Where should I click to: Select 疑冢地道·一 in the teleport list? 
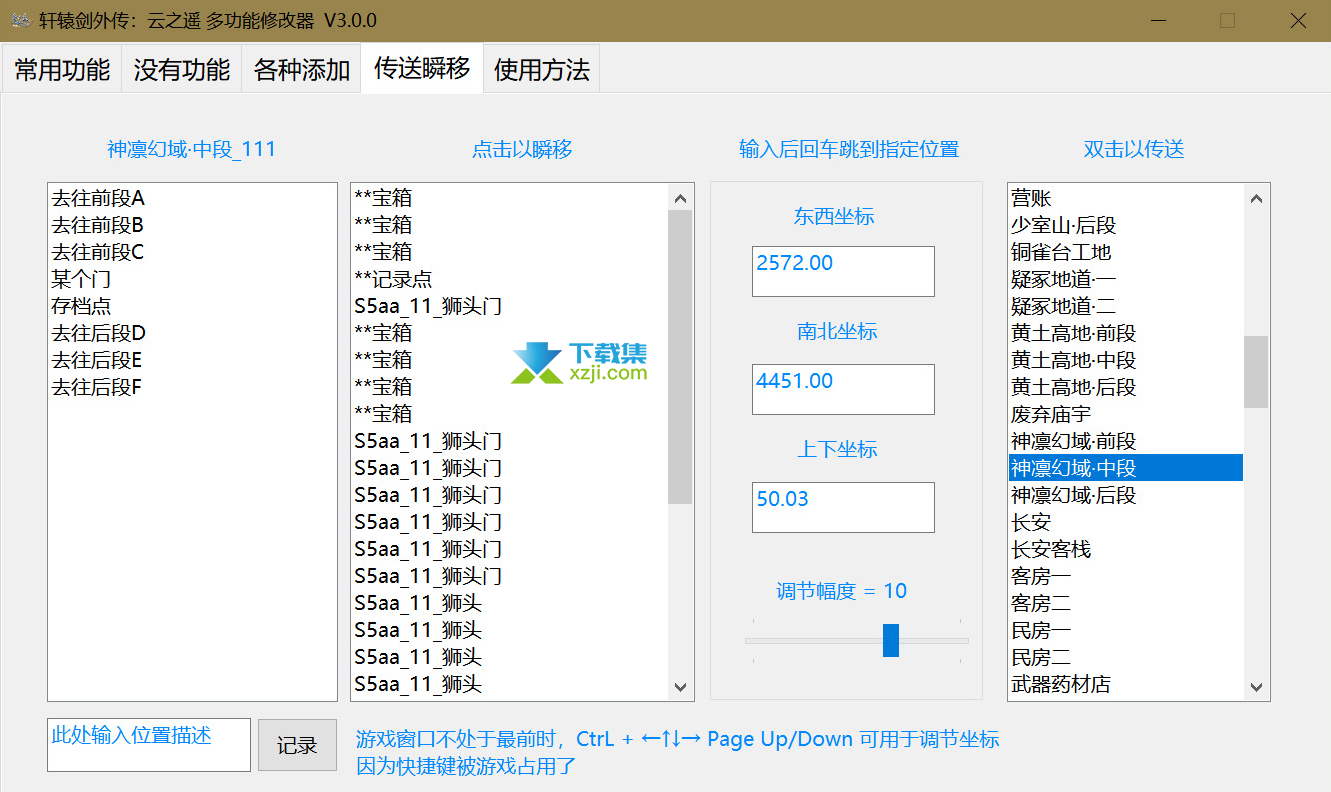[x=1126, y=279]
